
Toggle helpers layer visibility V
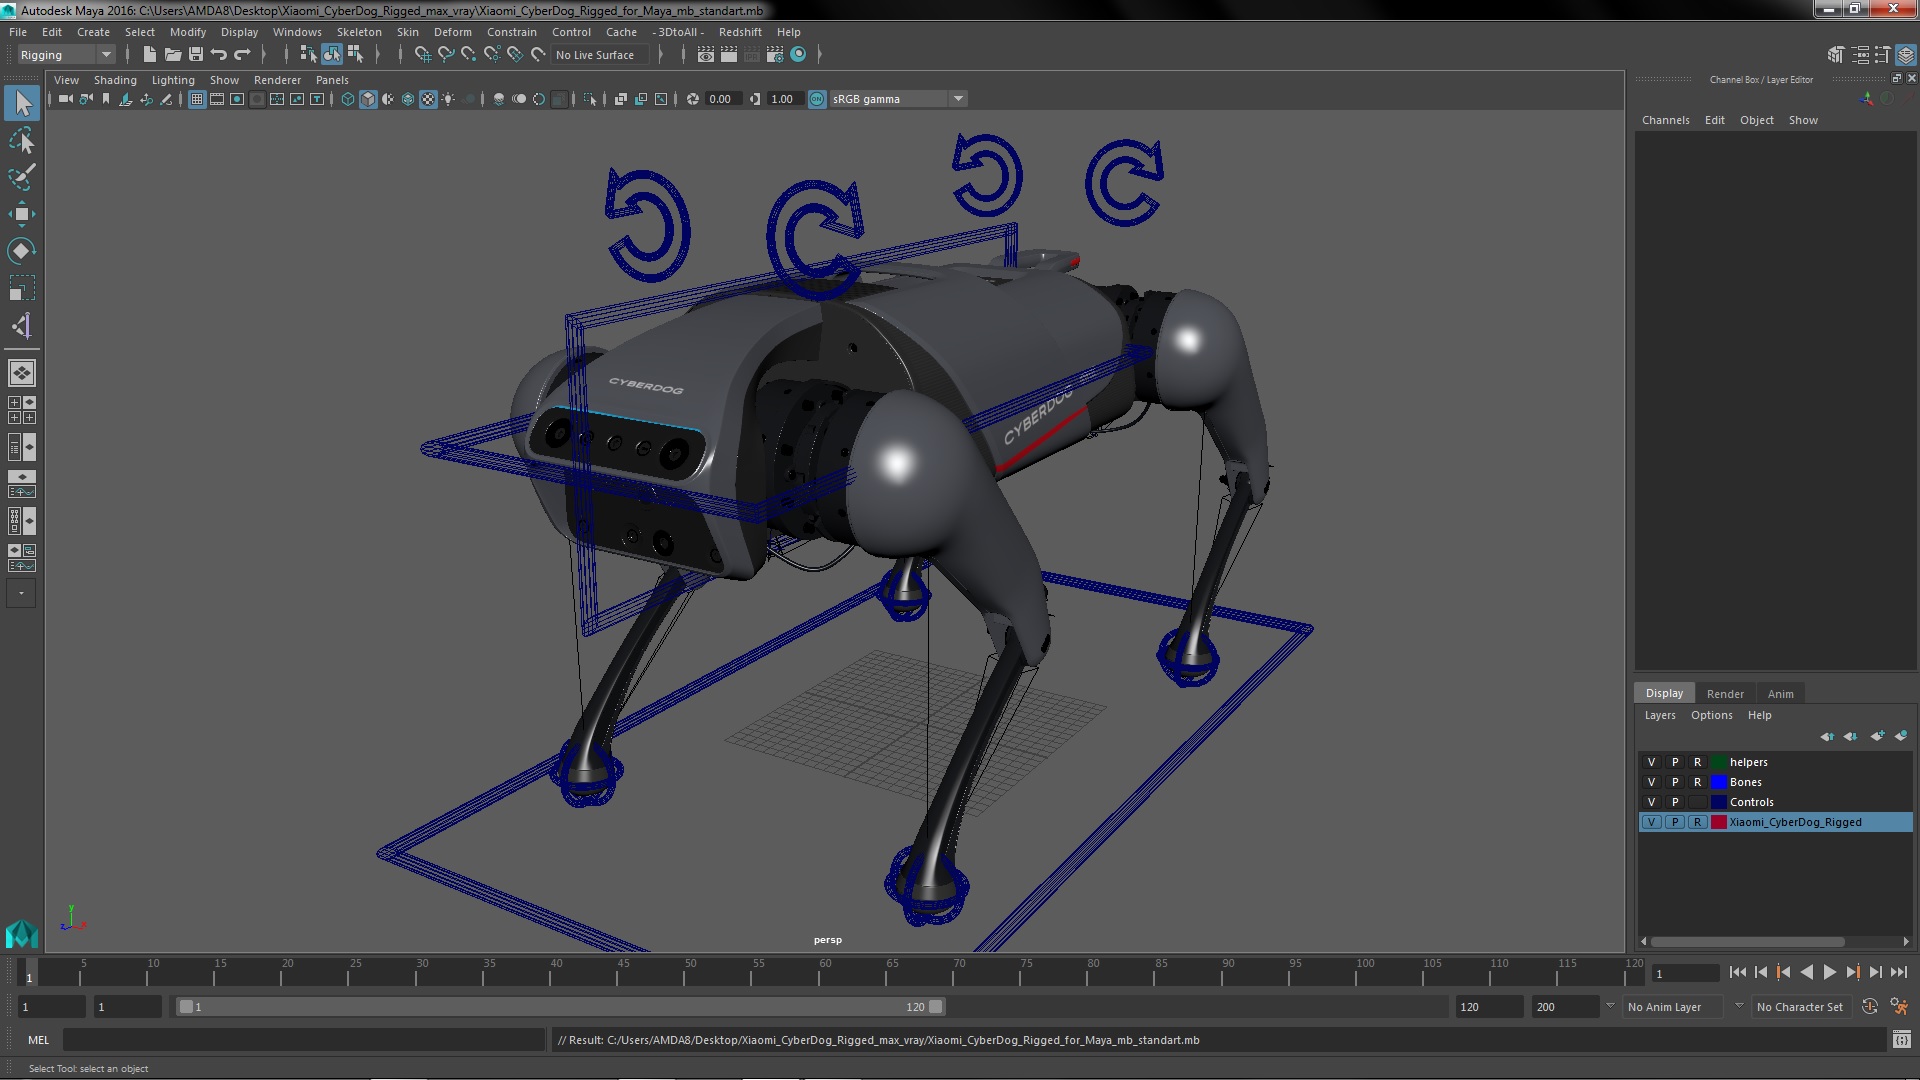click(1651, 762)
